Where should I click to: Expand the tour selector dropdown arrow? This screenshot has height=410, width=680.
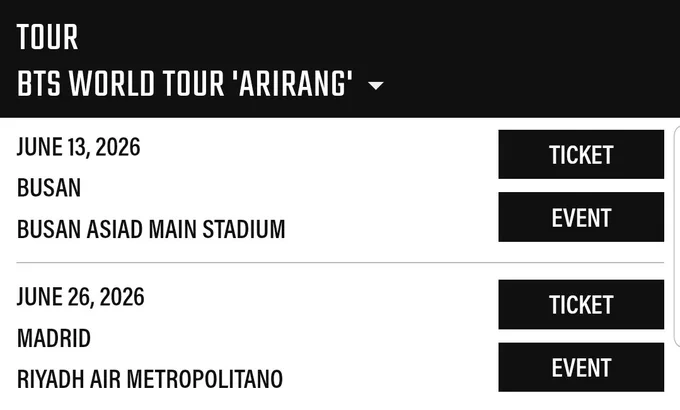(x=376, y=85)
